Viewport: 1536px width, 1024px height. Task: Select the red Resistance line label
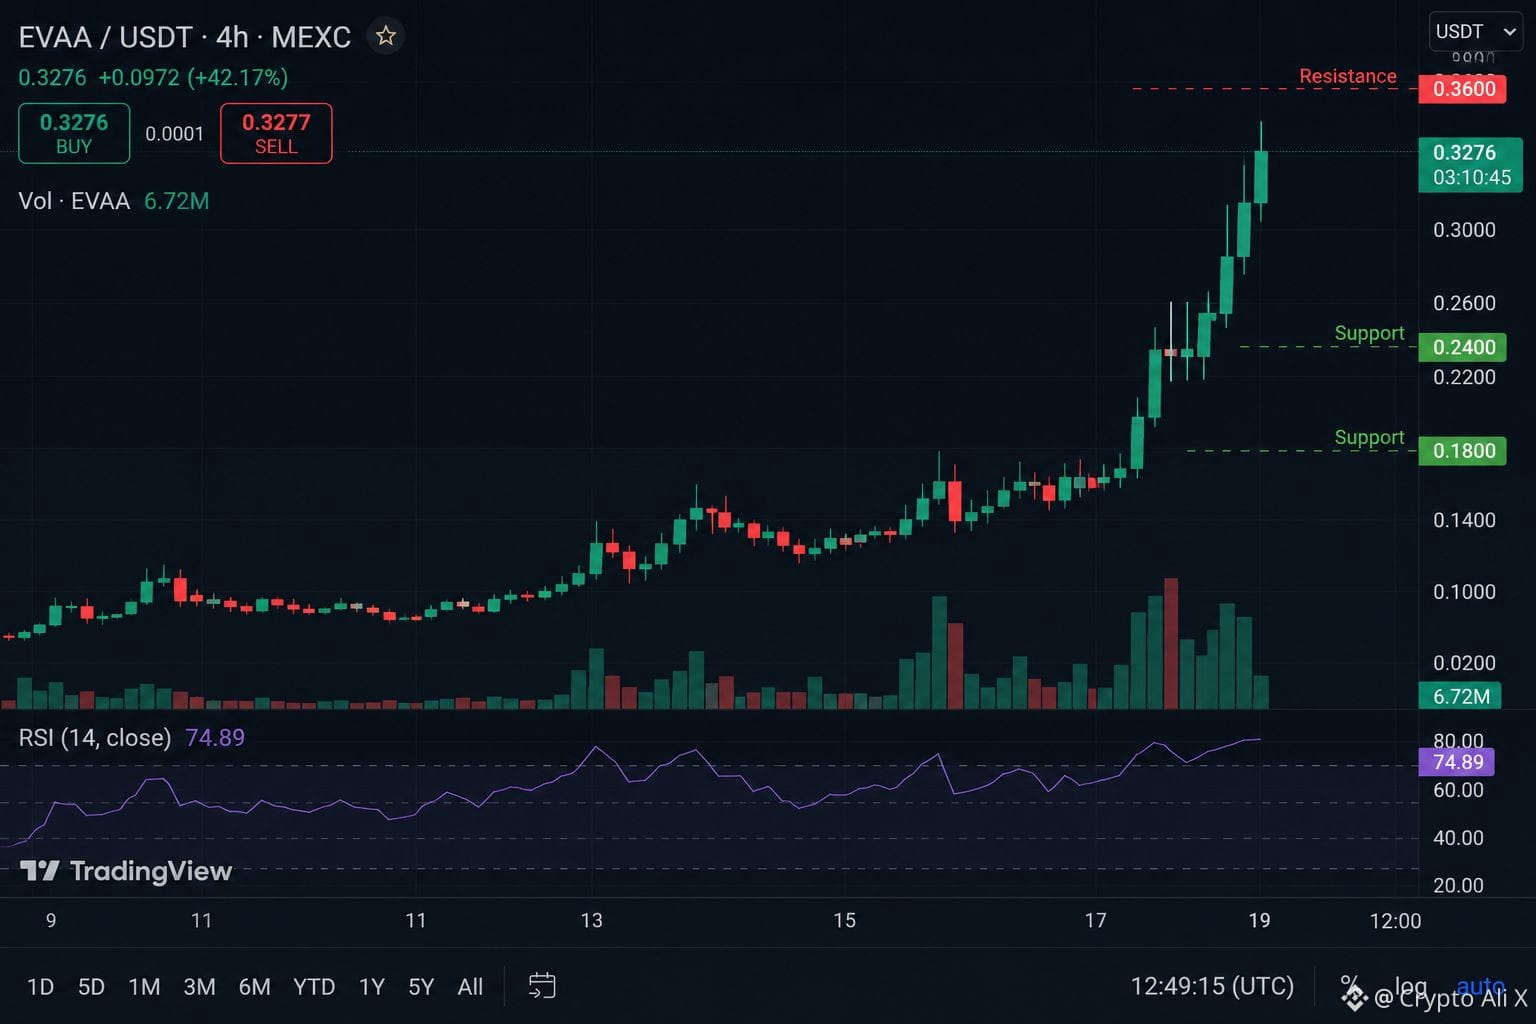(1347, 76)
